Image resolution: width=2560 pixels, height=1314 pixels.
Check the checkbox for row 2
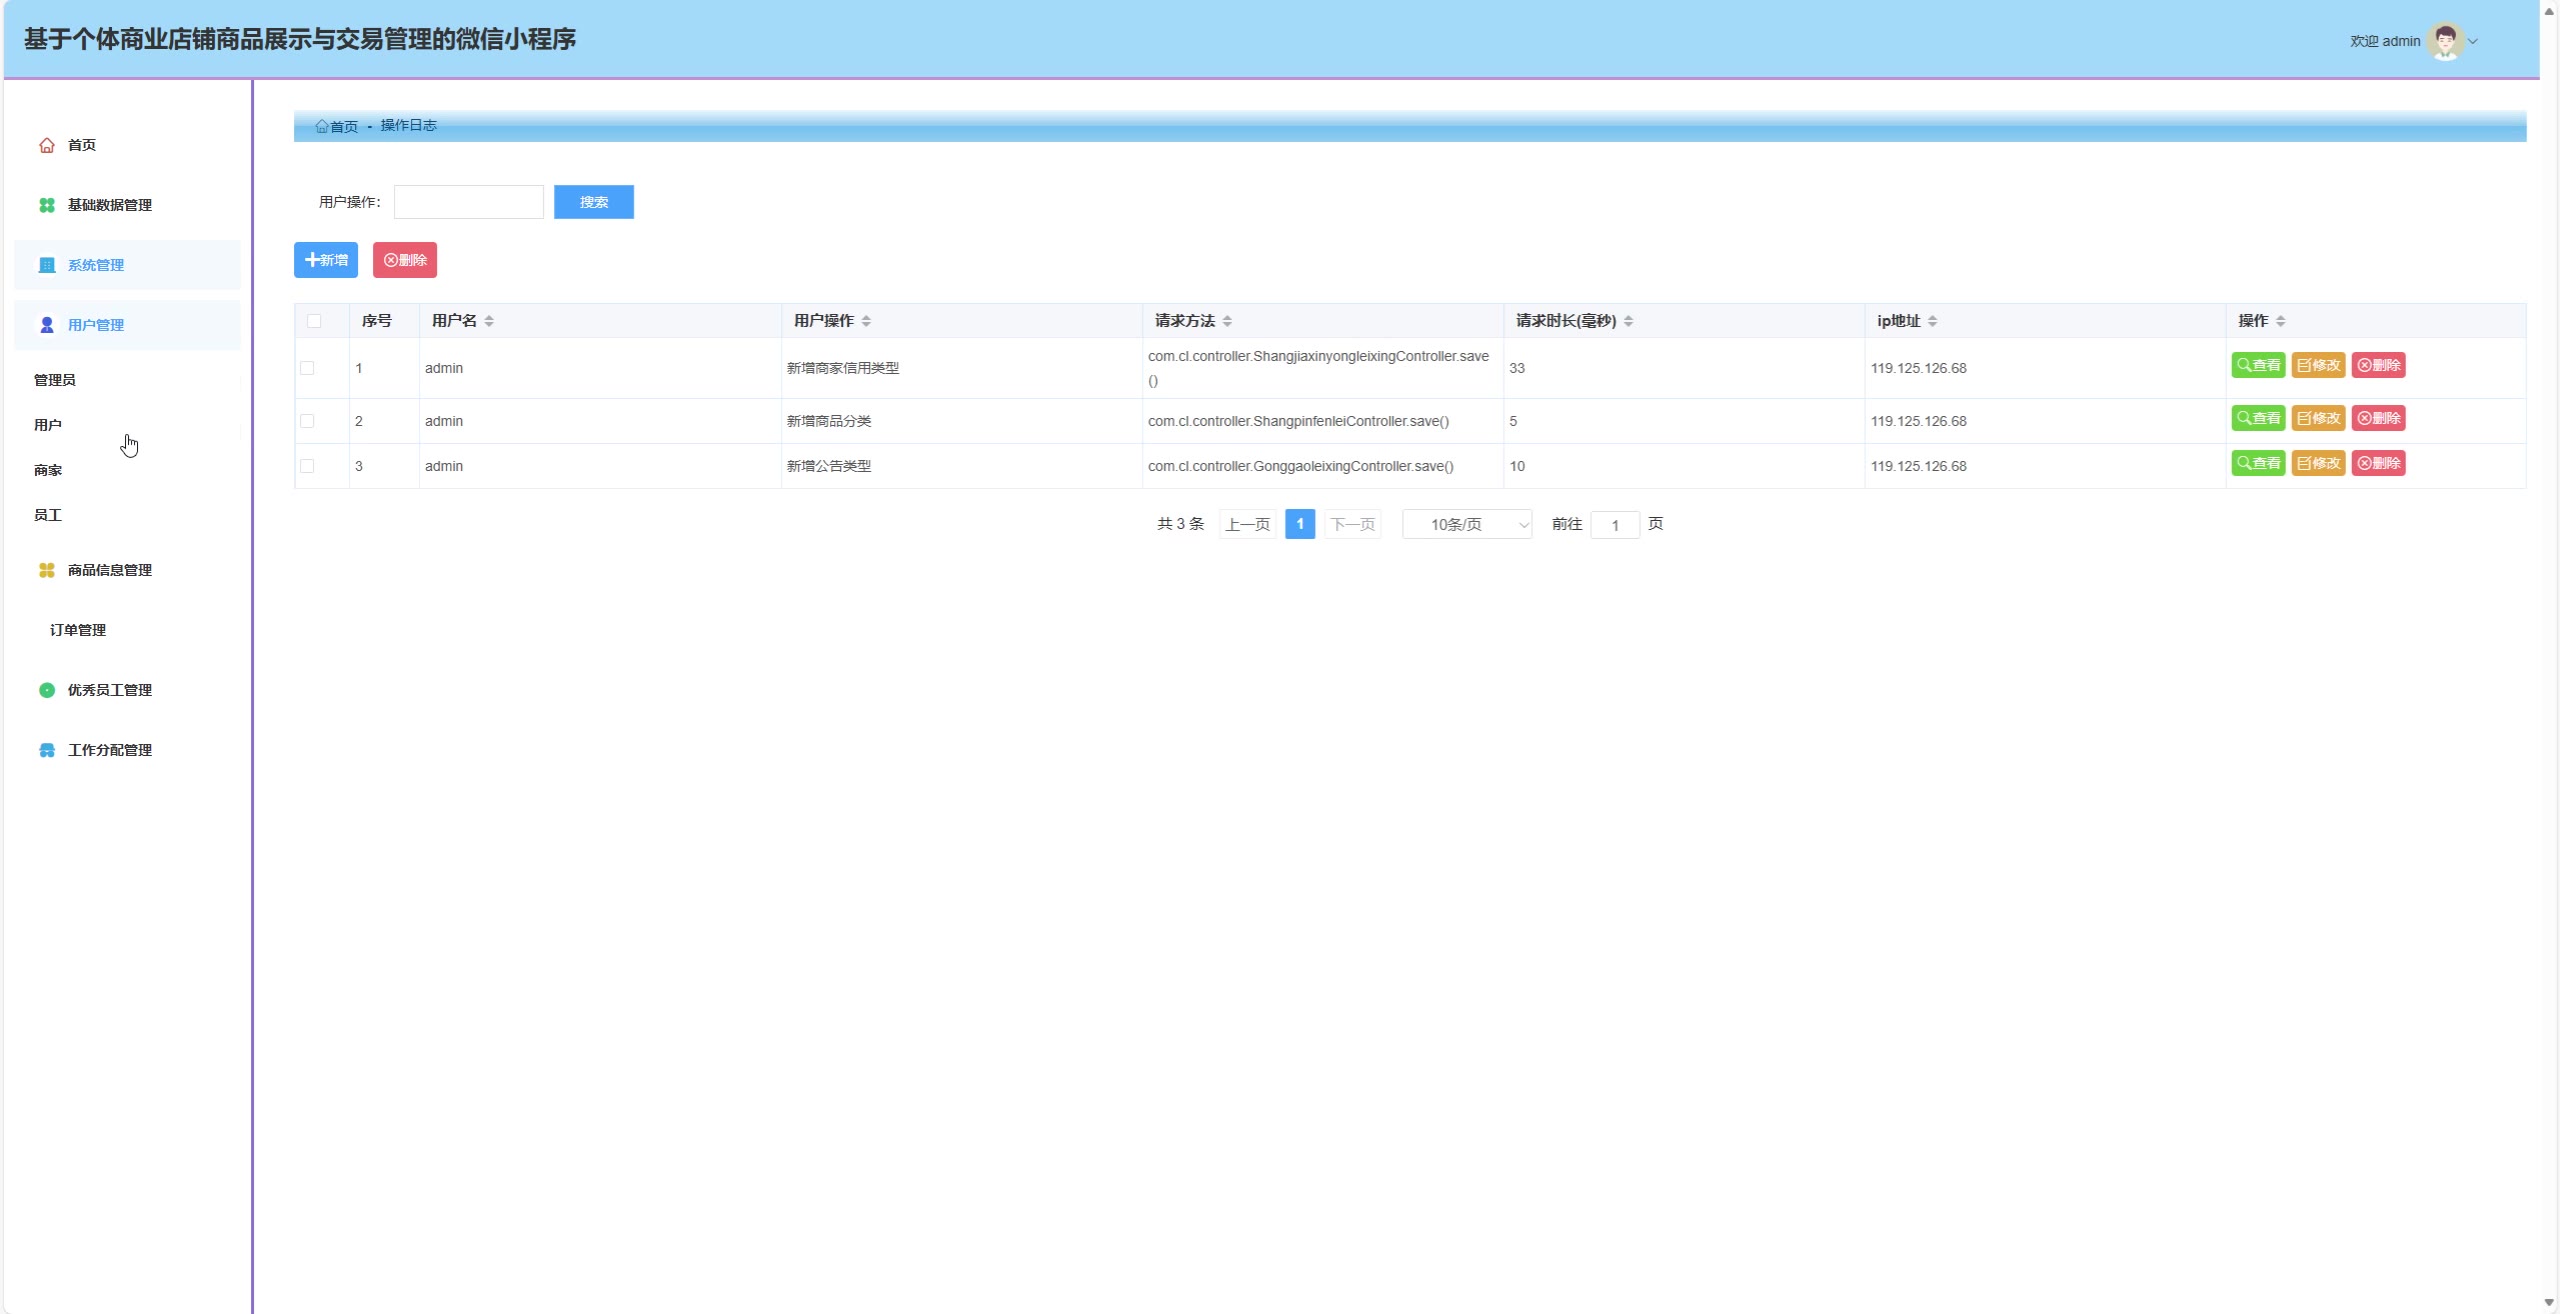(307, 421)
